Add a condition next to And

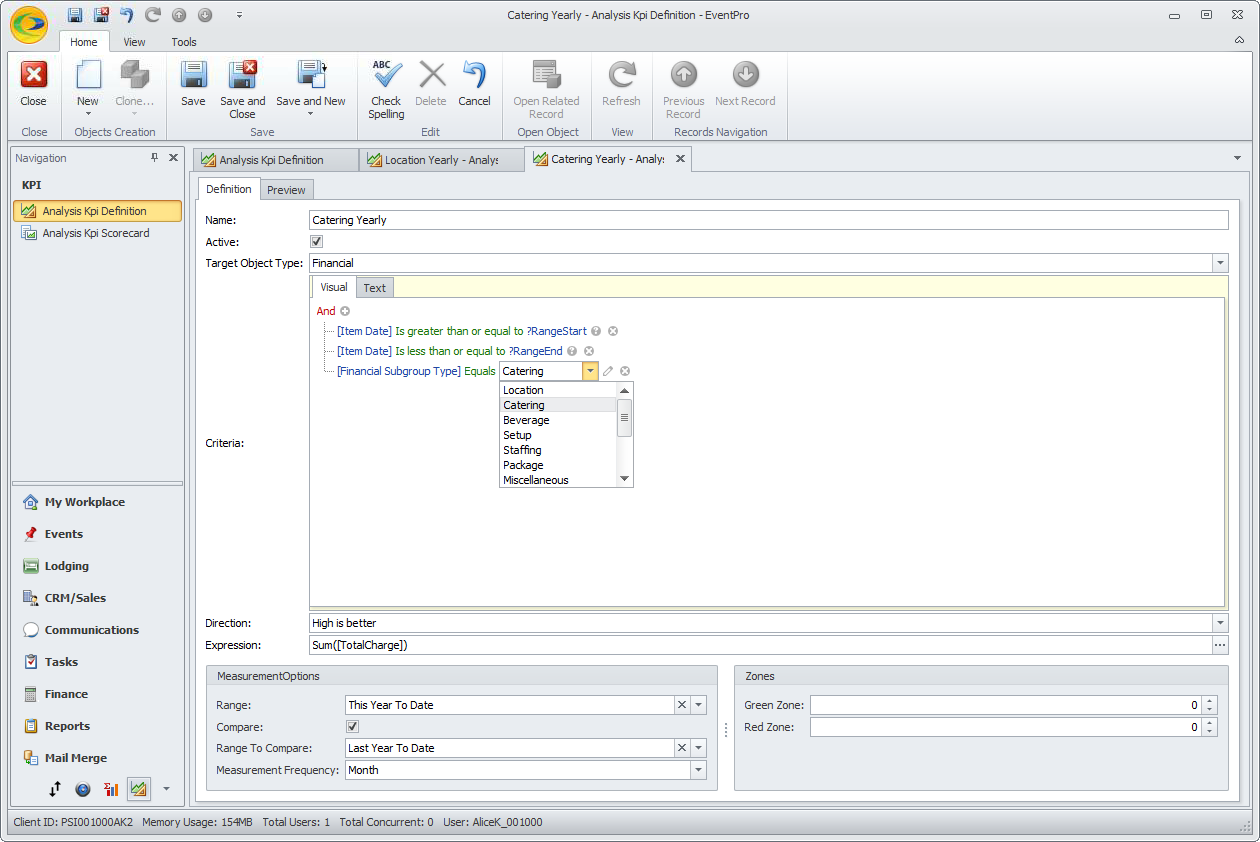coord(345,311)
